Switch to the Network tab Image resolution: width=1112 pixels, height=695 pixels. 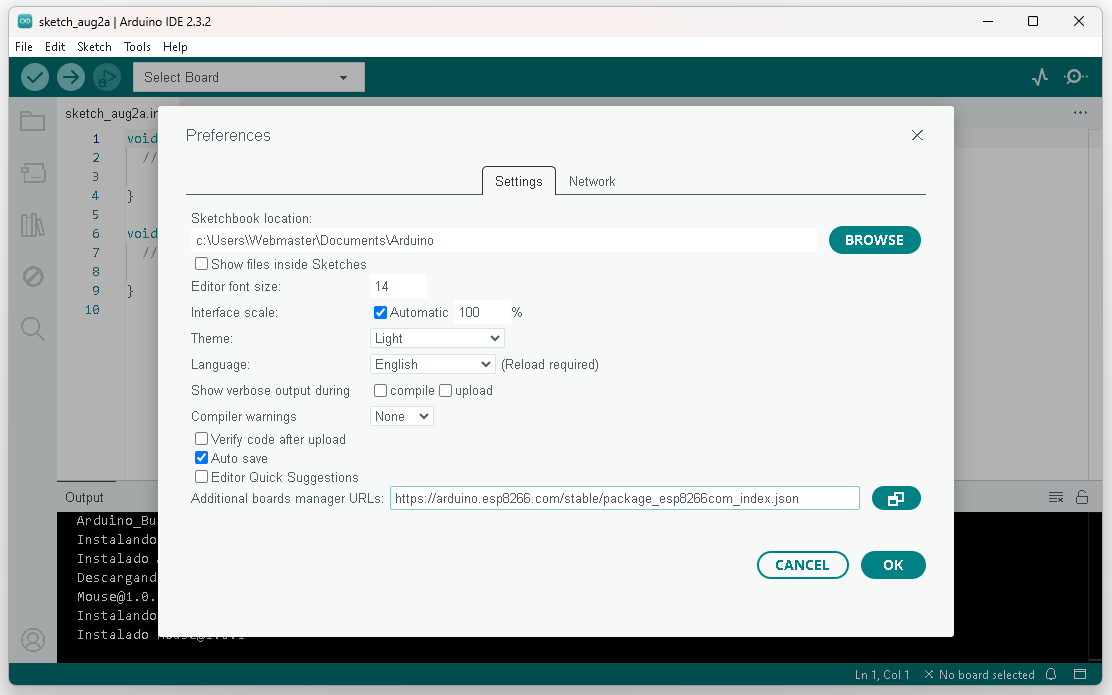592,181
